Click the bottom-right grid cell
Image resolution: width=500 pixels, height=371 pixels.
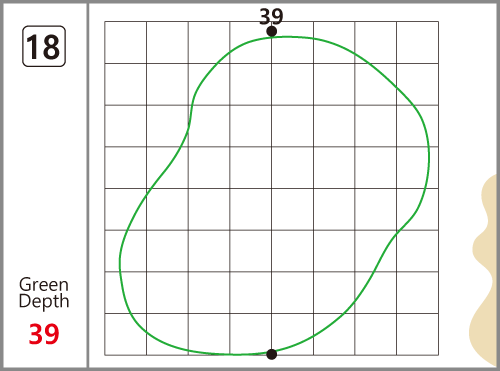(417, 334)
